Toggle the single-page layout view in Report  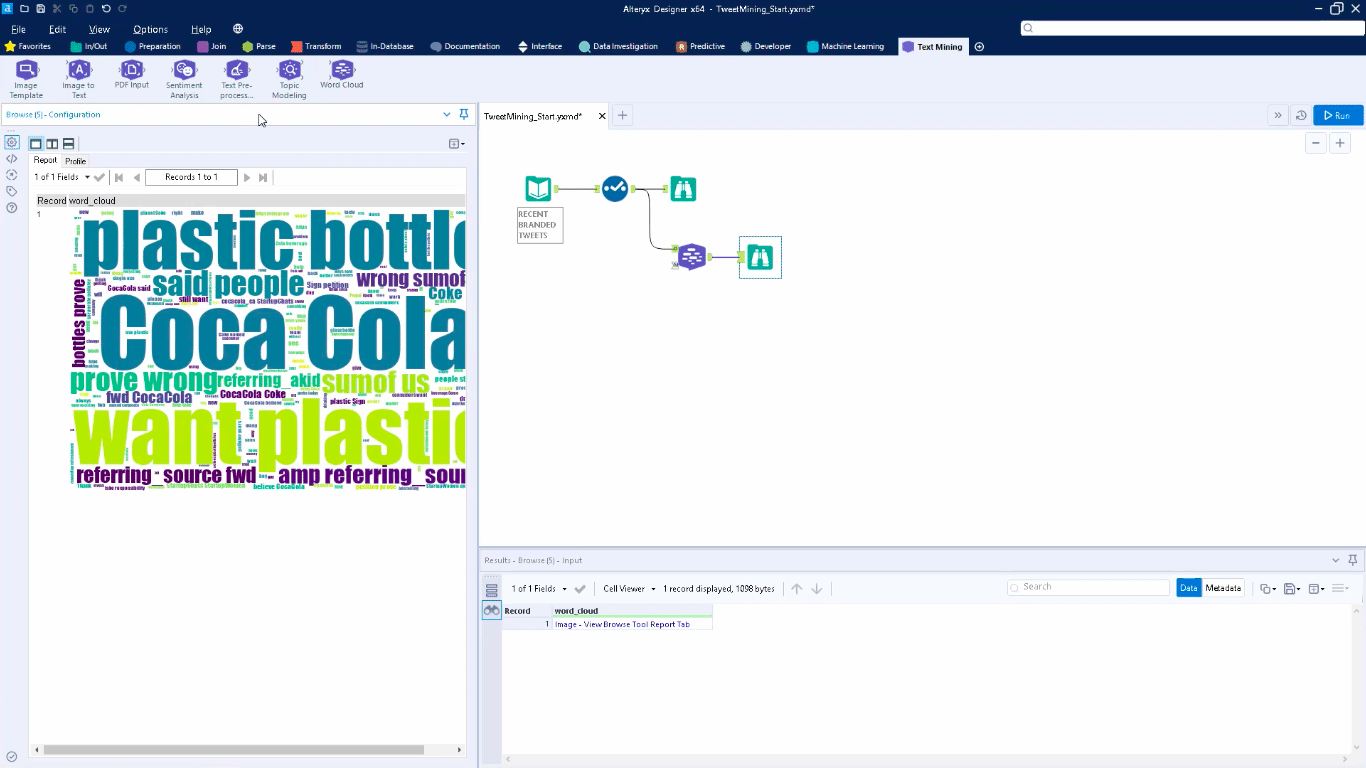click(34, 143)
